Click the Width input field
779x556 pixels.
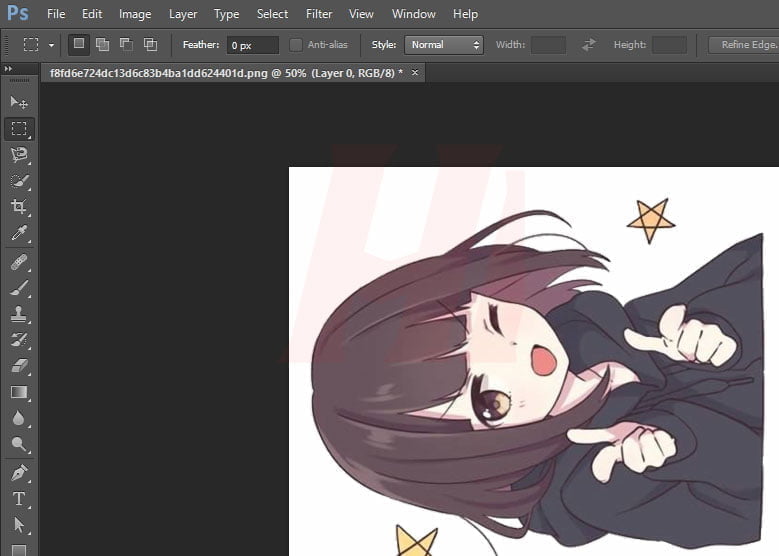tap(548, 45)
